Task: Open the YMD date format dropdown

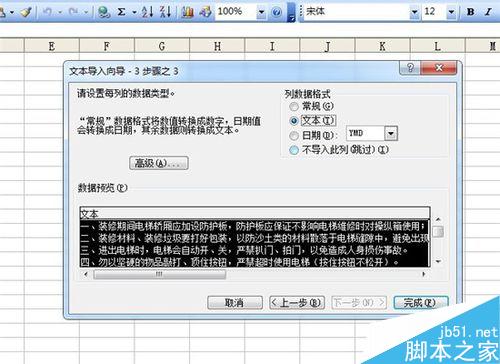Action: 391,134
